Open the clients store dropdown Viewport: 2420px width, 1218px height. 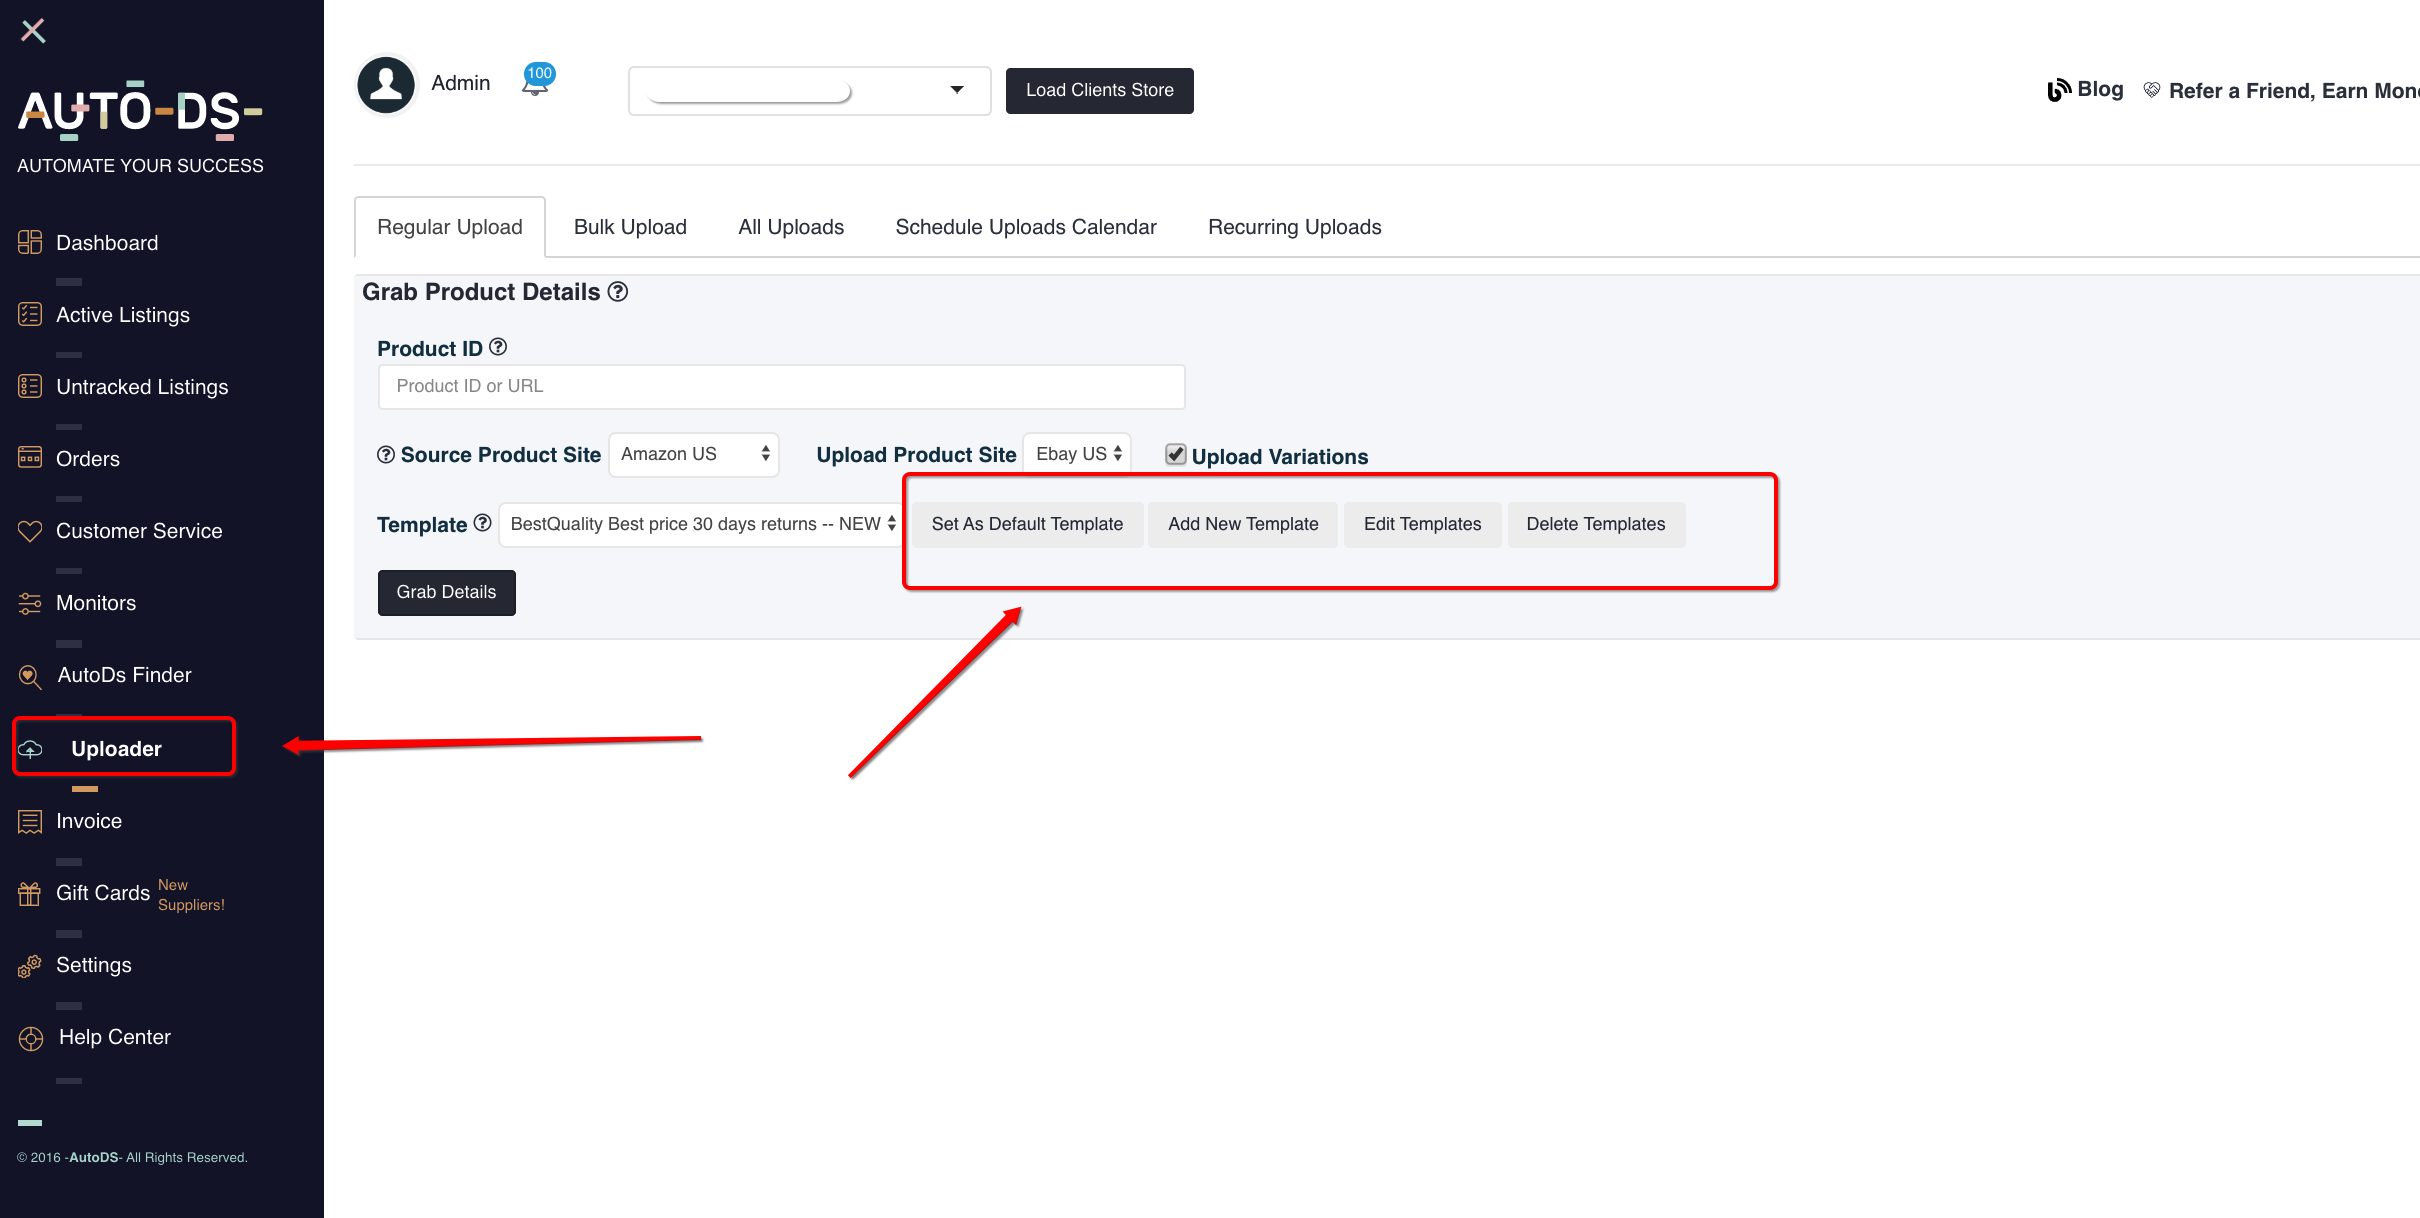pyautogui.click(x=809, y=91)
